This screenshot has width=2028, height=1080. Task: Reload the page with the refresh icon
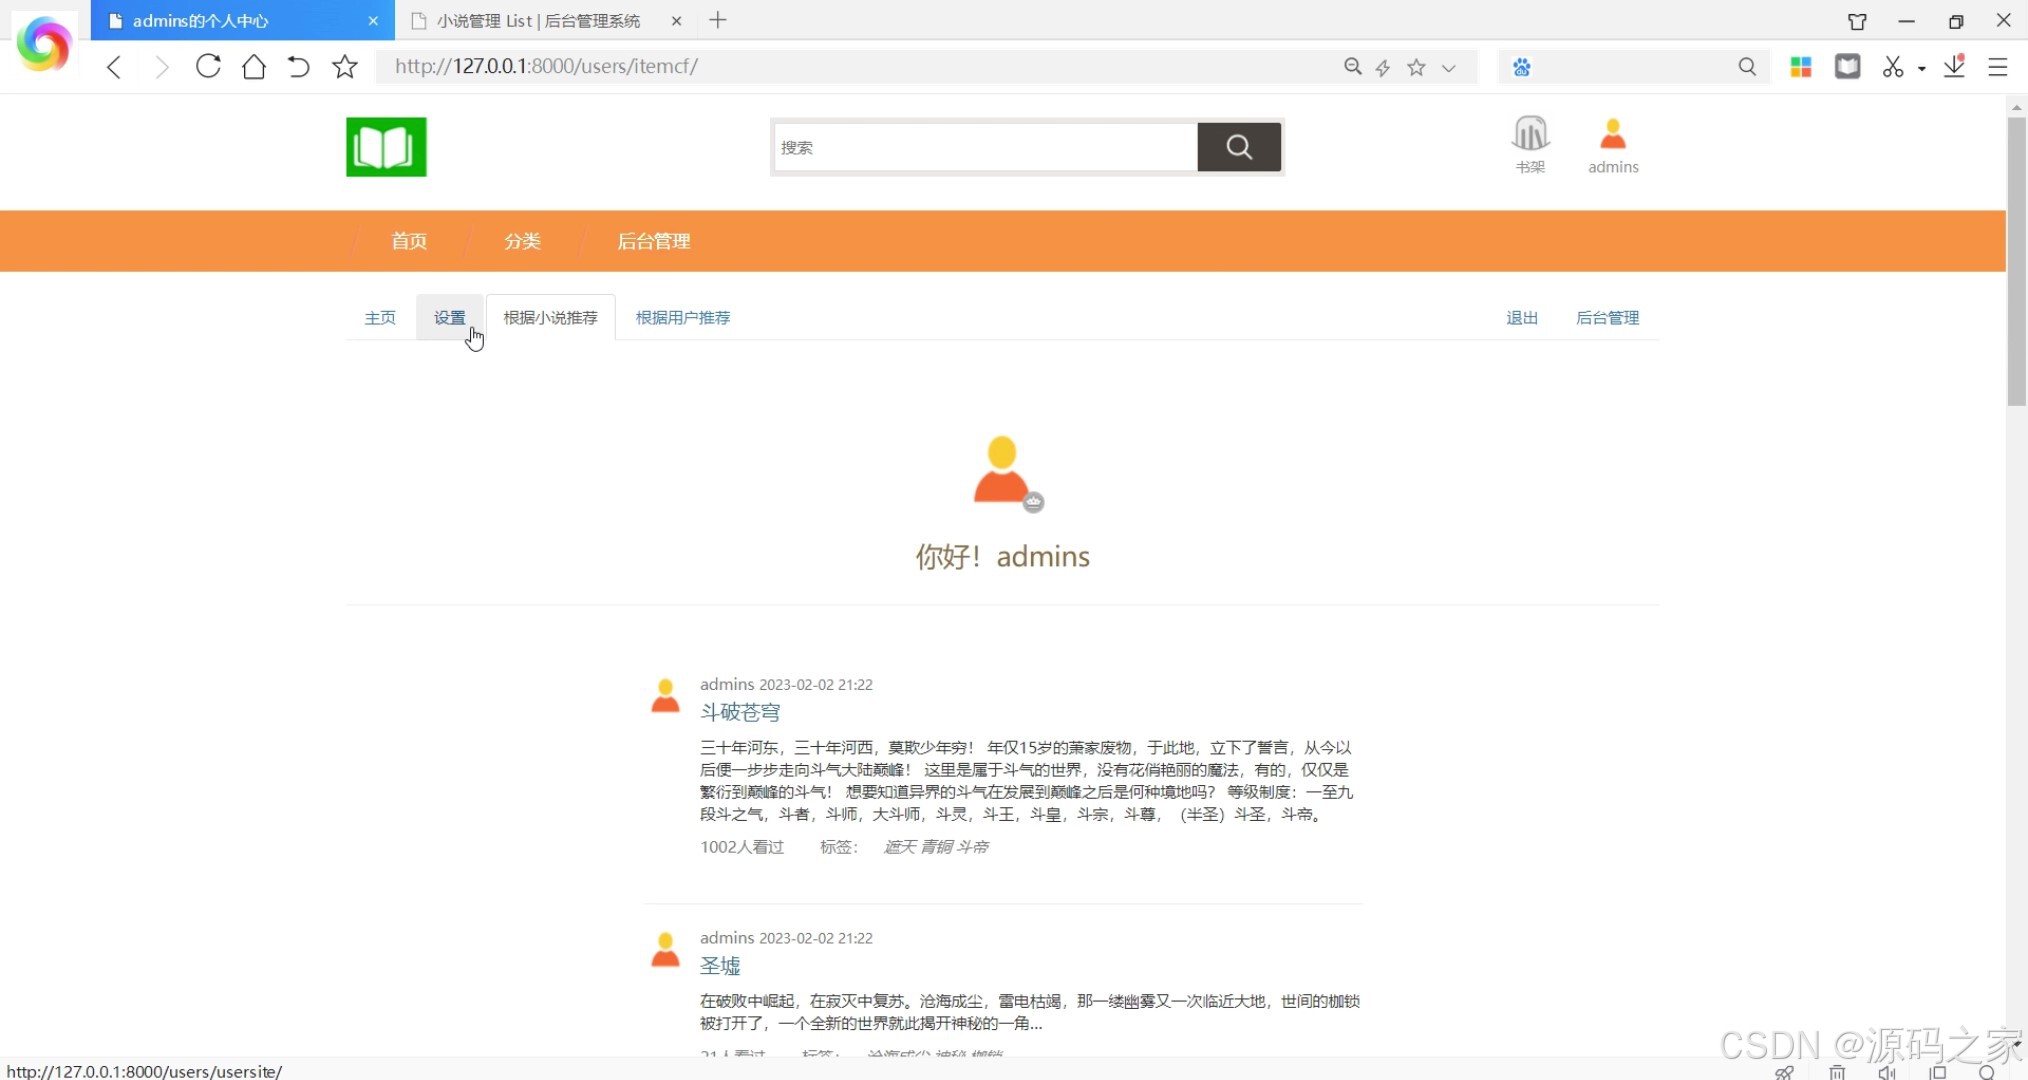tap(208, 67)
